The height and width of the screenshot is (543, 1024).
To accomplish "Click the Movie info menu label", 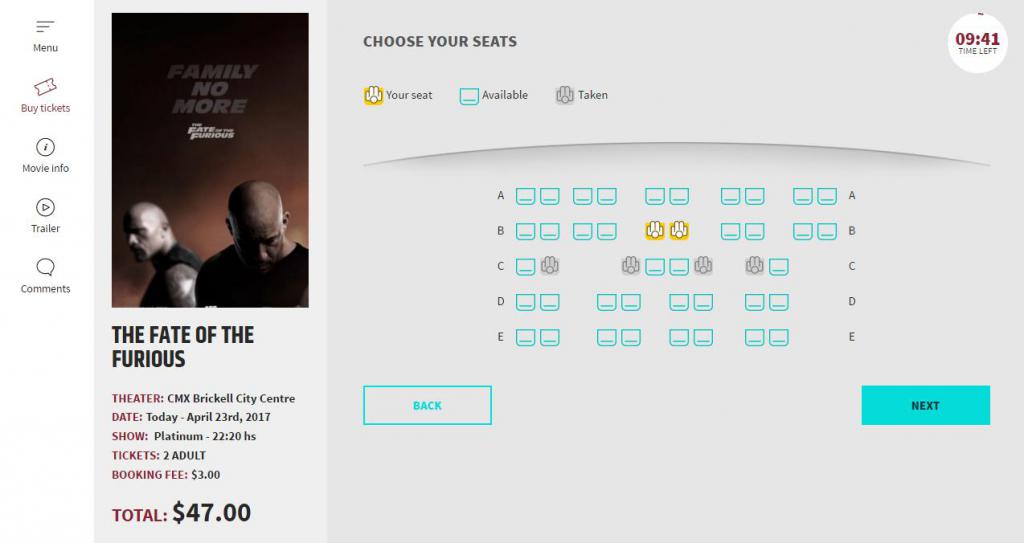I will [45, 168].
